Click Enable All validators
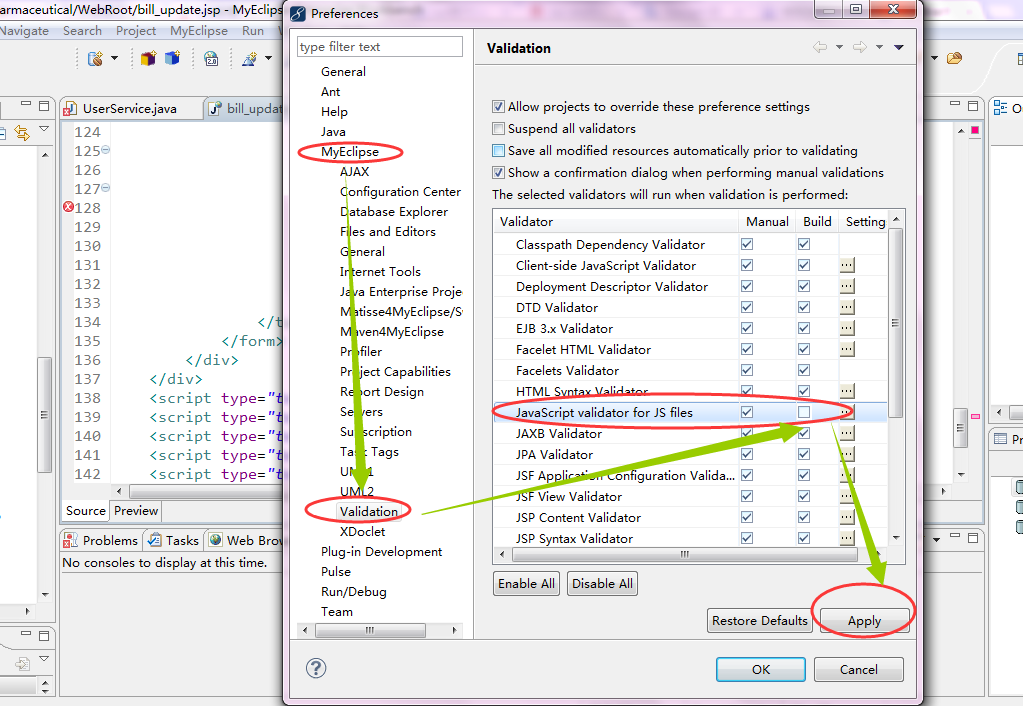This screenshot has width=1023, height=706. pos(527,583)
